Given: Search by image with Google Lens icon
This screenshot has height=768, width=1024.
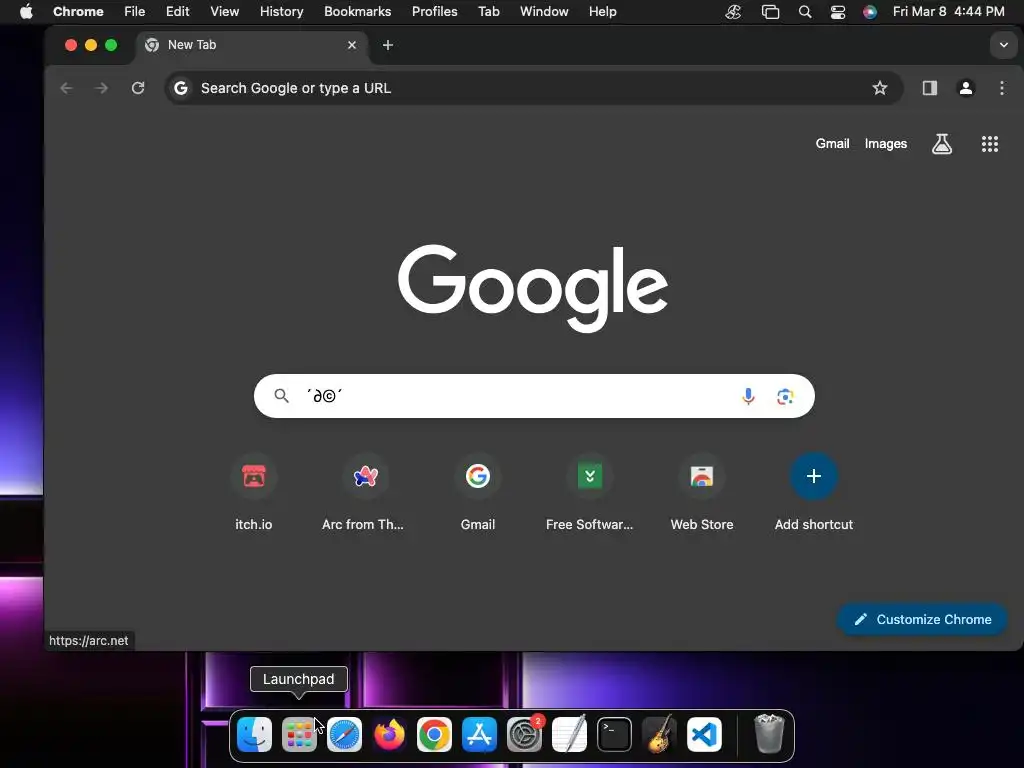Looking at the screenshot, I should point(785,396).
